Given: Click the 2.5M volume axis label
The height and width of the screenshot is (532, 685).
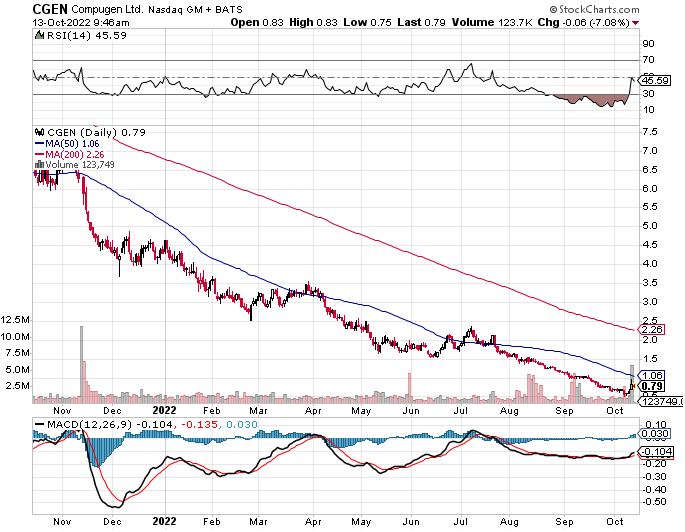Looking at the screenshot, I should (18, 386).
